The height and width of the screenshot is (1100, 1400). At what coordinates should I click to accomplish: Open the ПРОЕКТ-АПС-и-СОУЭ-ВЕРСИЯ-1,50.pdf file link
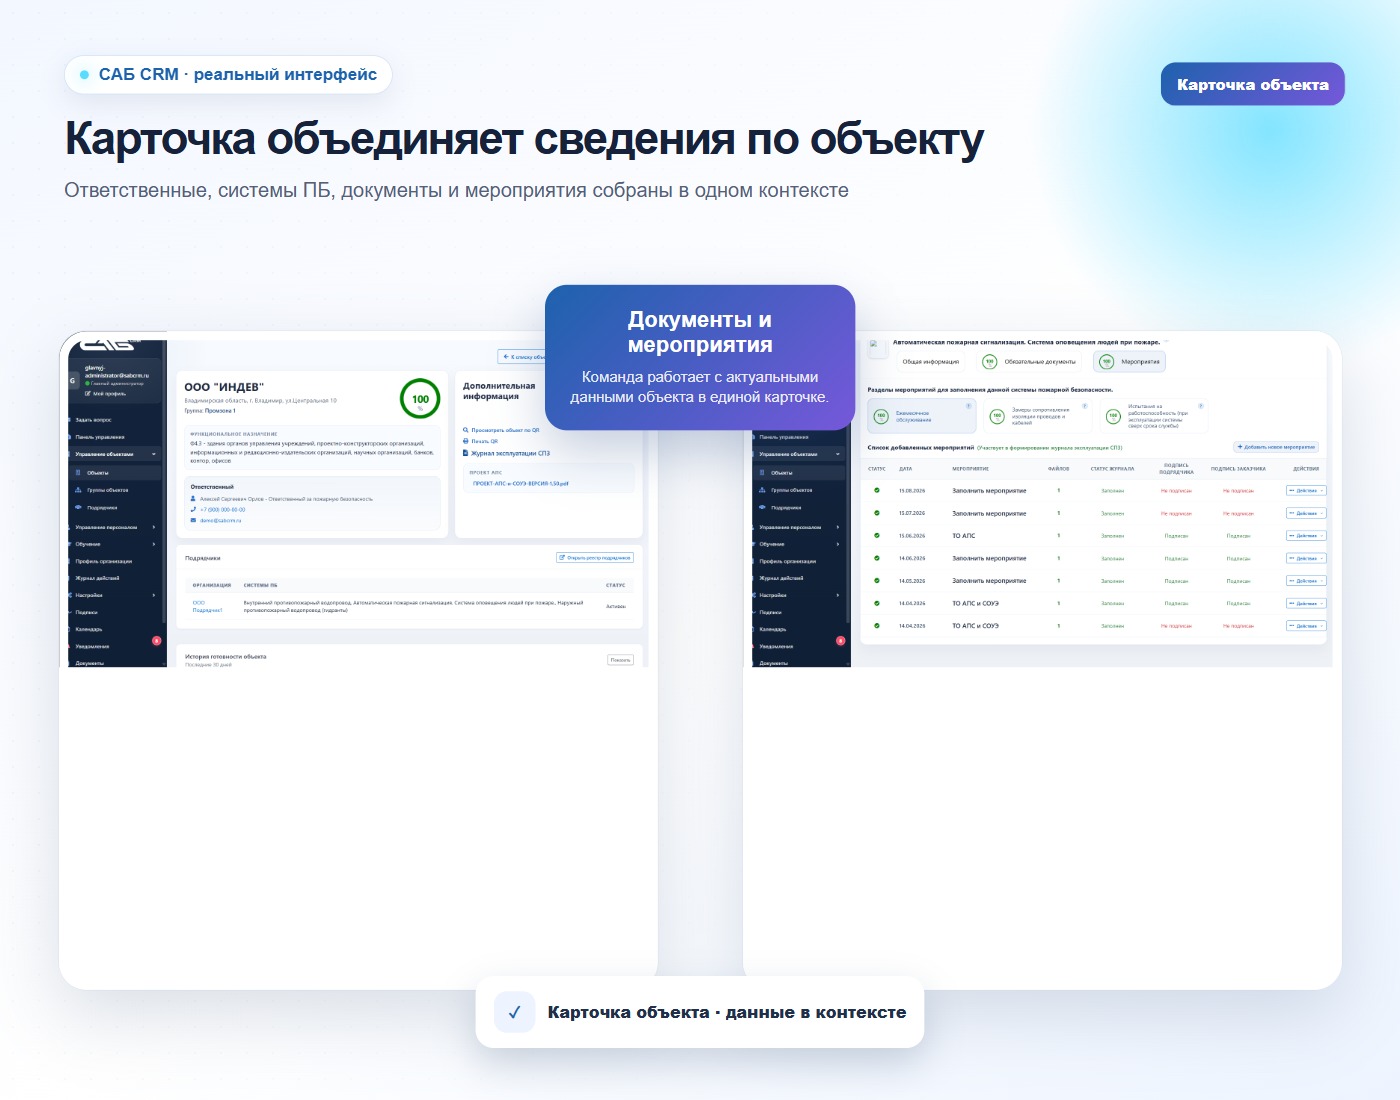pyautogui.click(x=521, y=483)
